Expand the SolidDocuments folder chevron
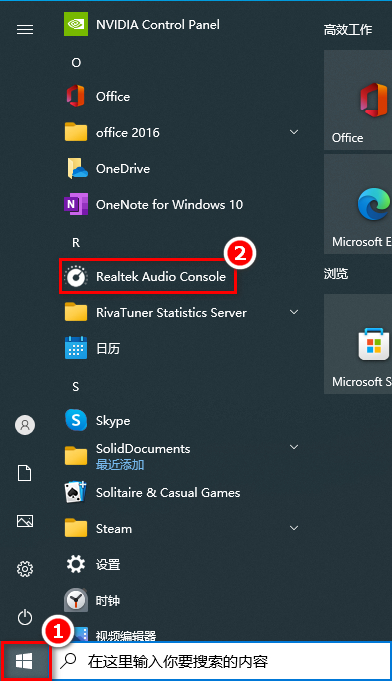 tap(294, 447)
